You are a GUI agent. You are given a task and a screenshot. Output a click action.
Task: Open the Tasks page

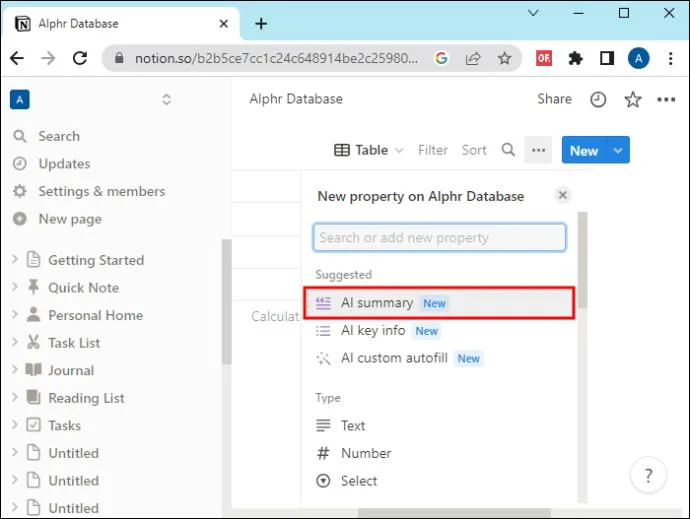coord(65,426)
